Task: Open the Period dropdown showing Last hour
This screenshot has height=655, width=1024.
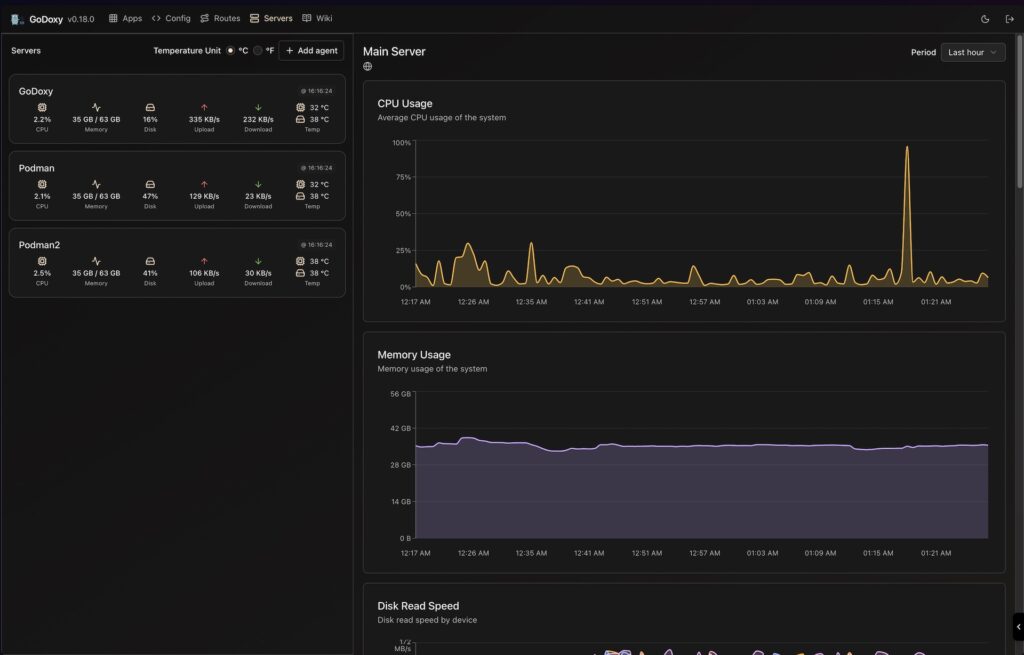Action: (971, 52)
